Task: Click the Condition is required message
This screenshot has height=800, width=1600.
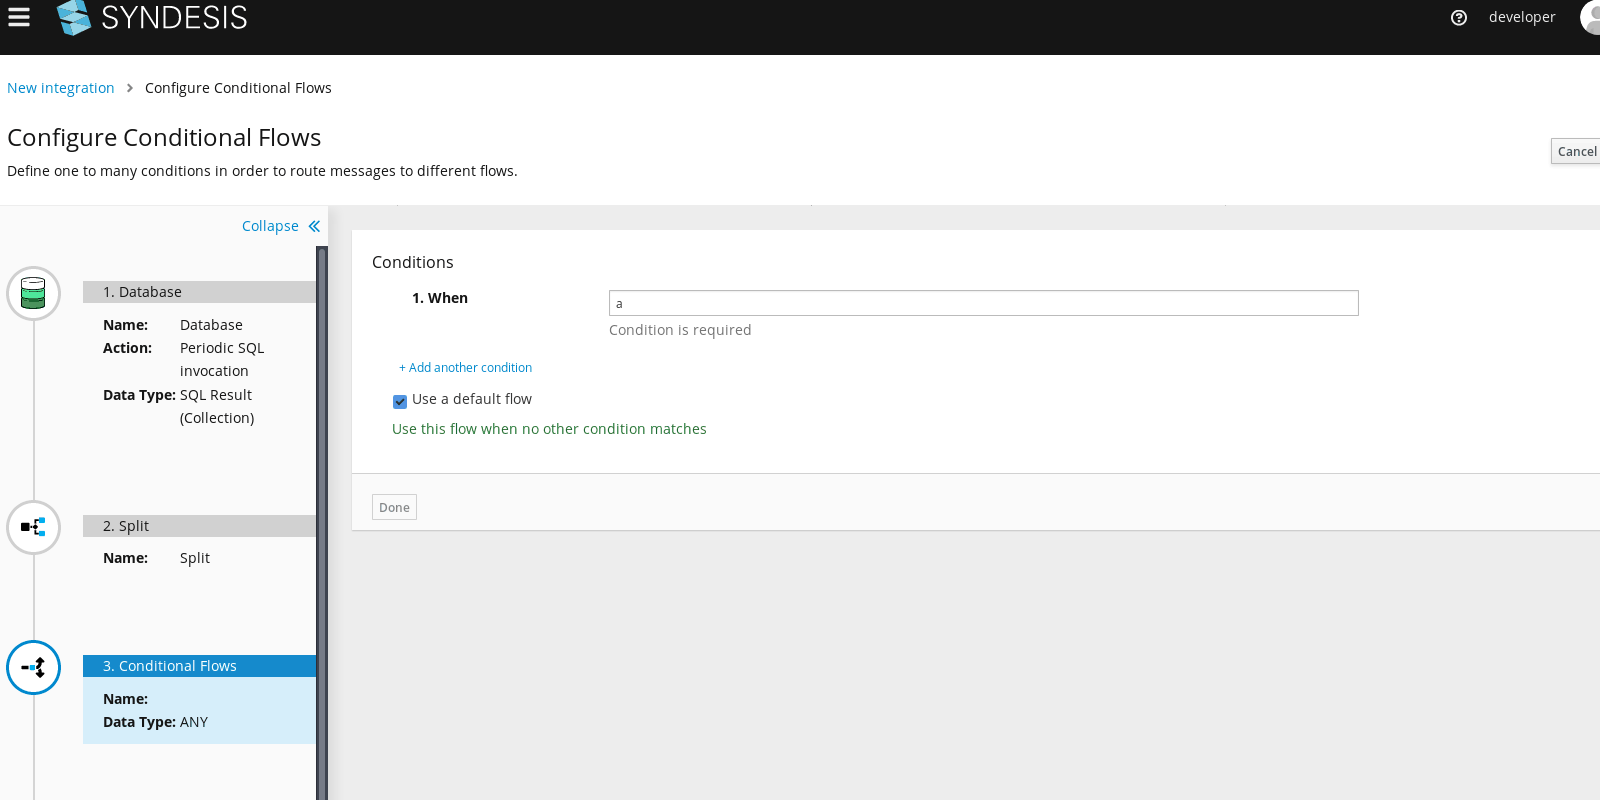Action: pos(680,330)
